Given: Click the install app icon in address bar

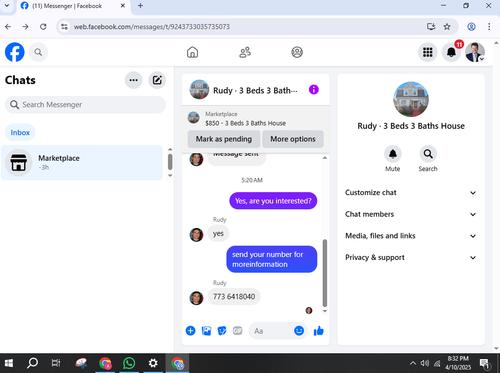Looking at the screenshot, I should (x=431, y=27).
